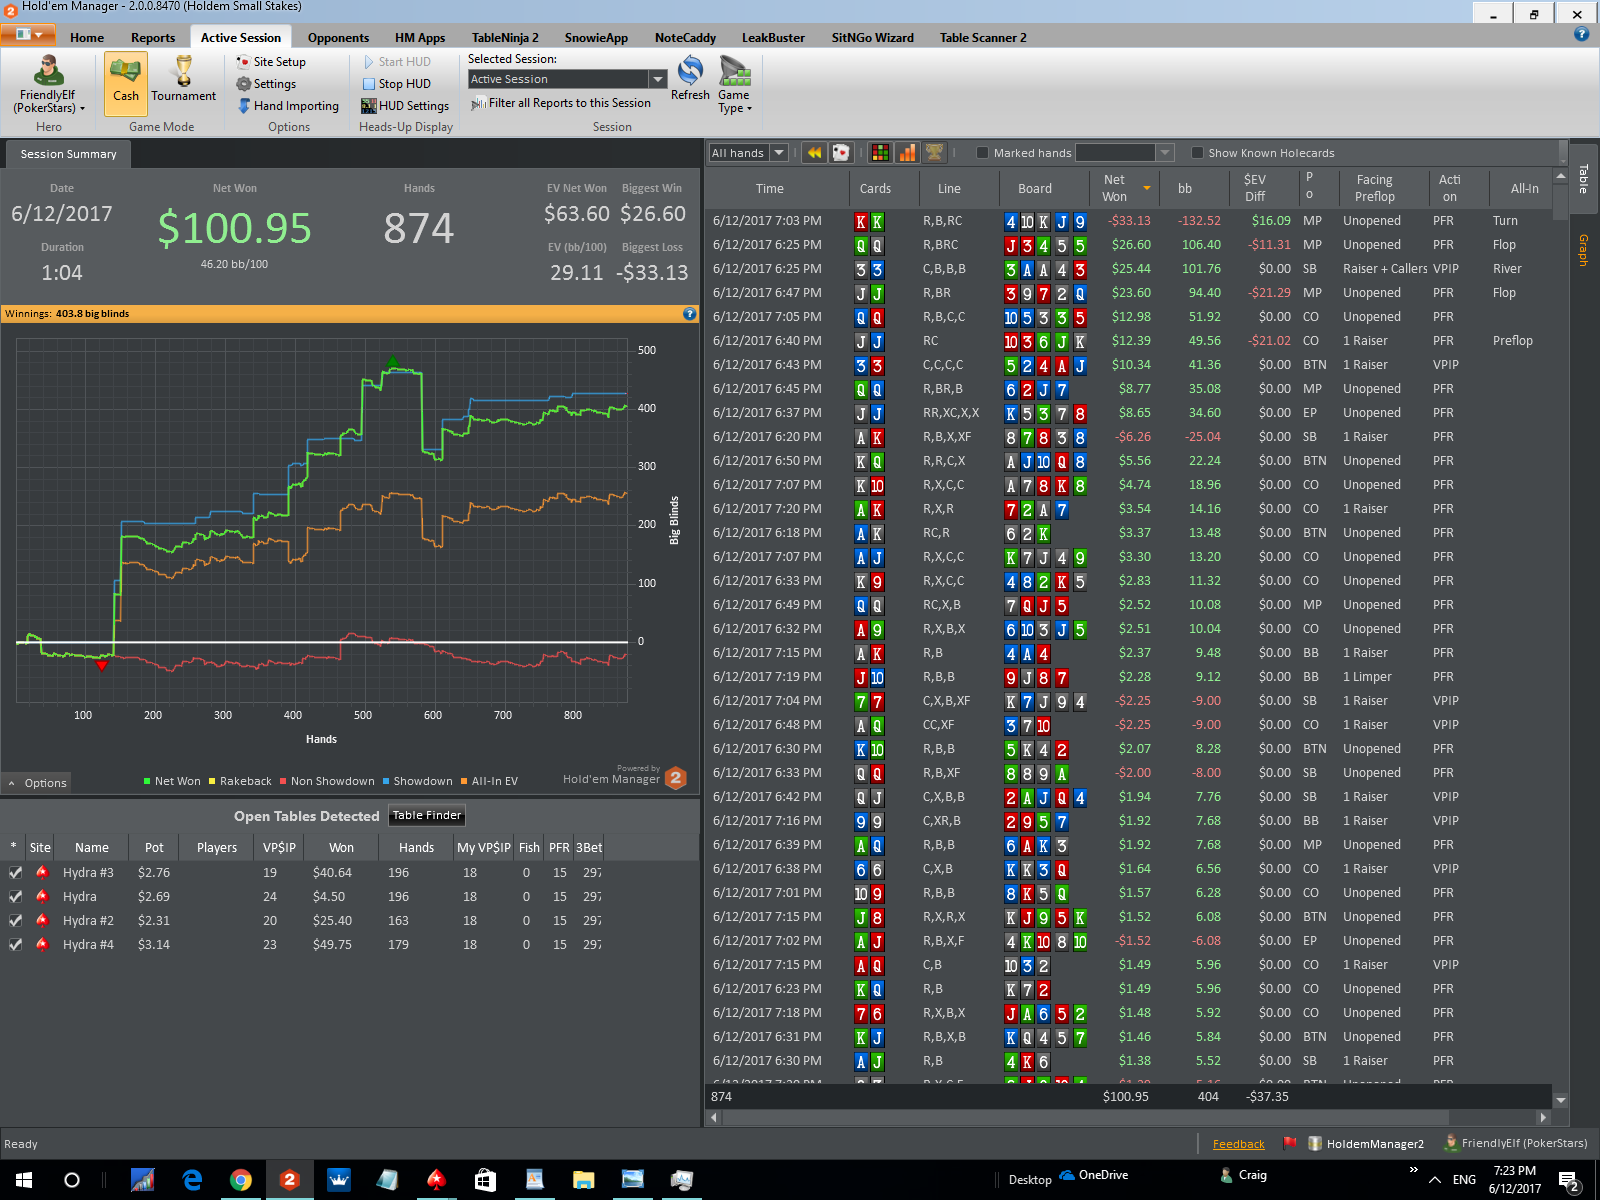The image size is (1600, 1200).
Task: Open the Feedback link
Action: pyautogui.click(x=1238, y=1144)
